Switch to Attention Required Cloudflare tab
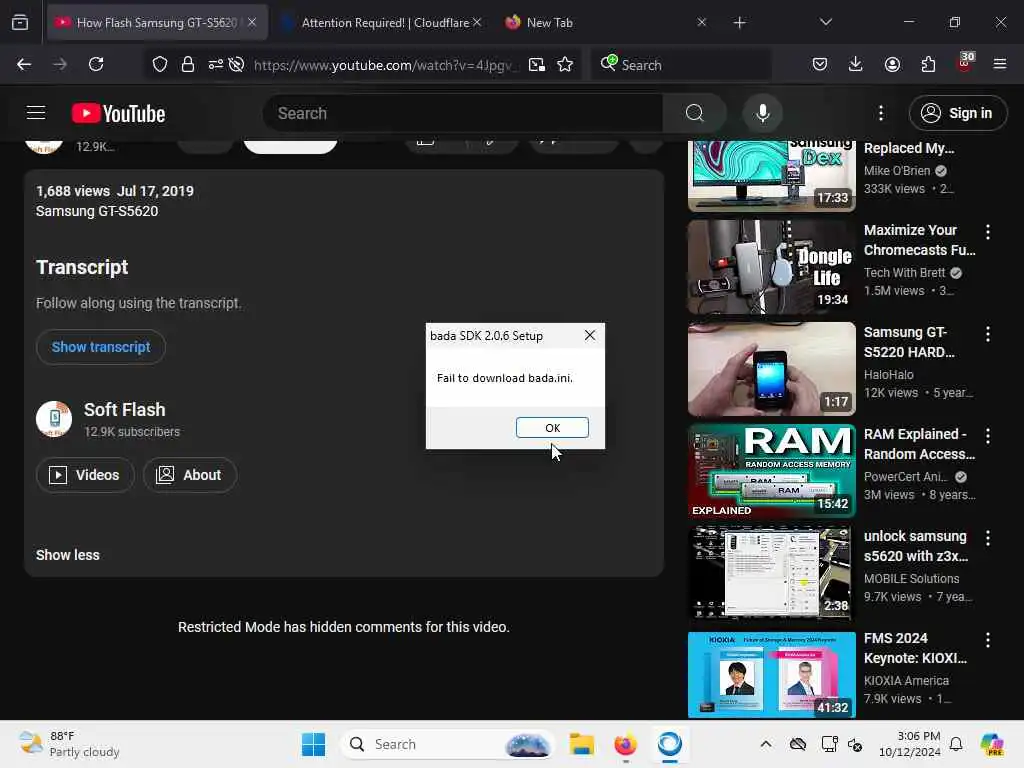The height and width of the screenshot is (768, 1024). [x=384, y=22]
